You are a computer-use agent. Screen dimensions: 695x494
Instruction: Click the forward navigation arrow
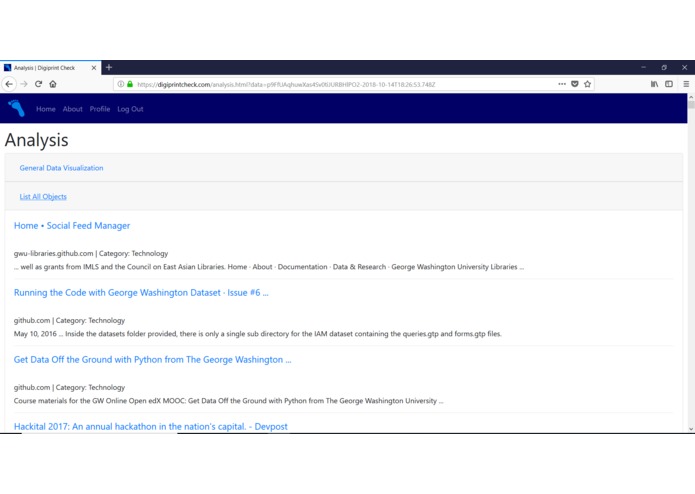24,84
